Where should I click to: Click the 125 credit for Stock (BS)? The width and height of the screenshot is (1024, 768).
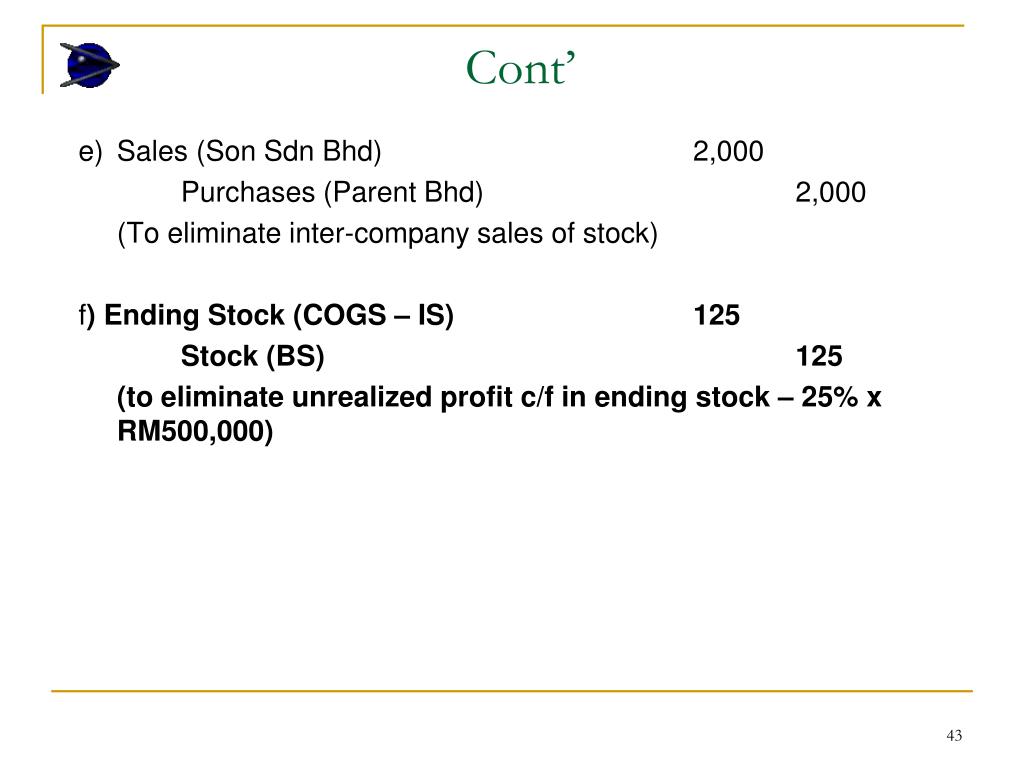pyautogui.click(x=819, y=357)
